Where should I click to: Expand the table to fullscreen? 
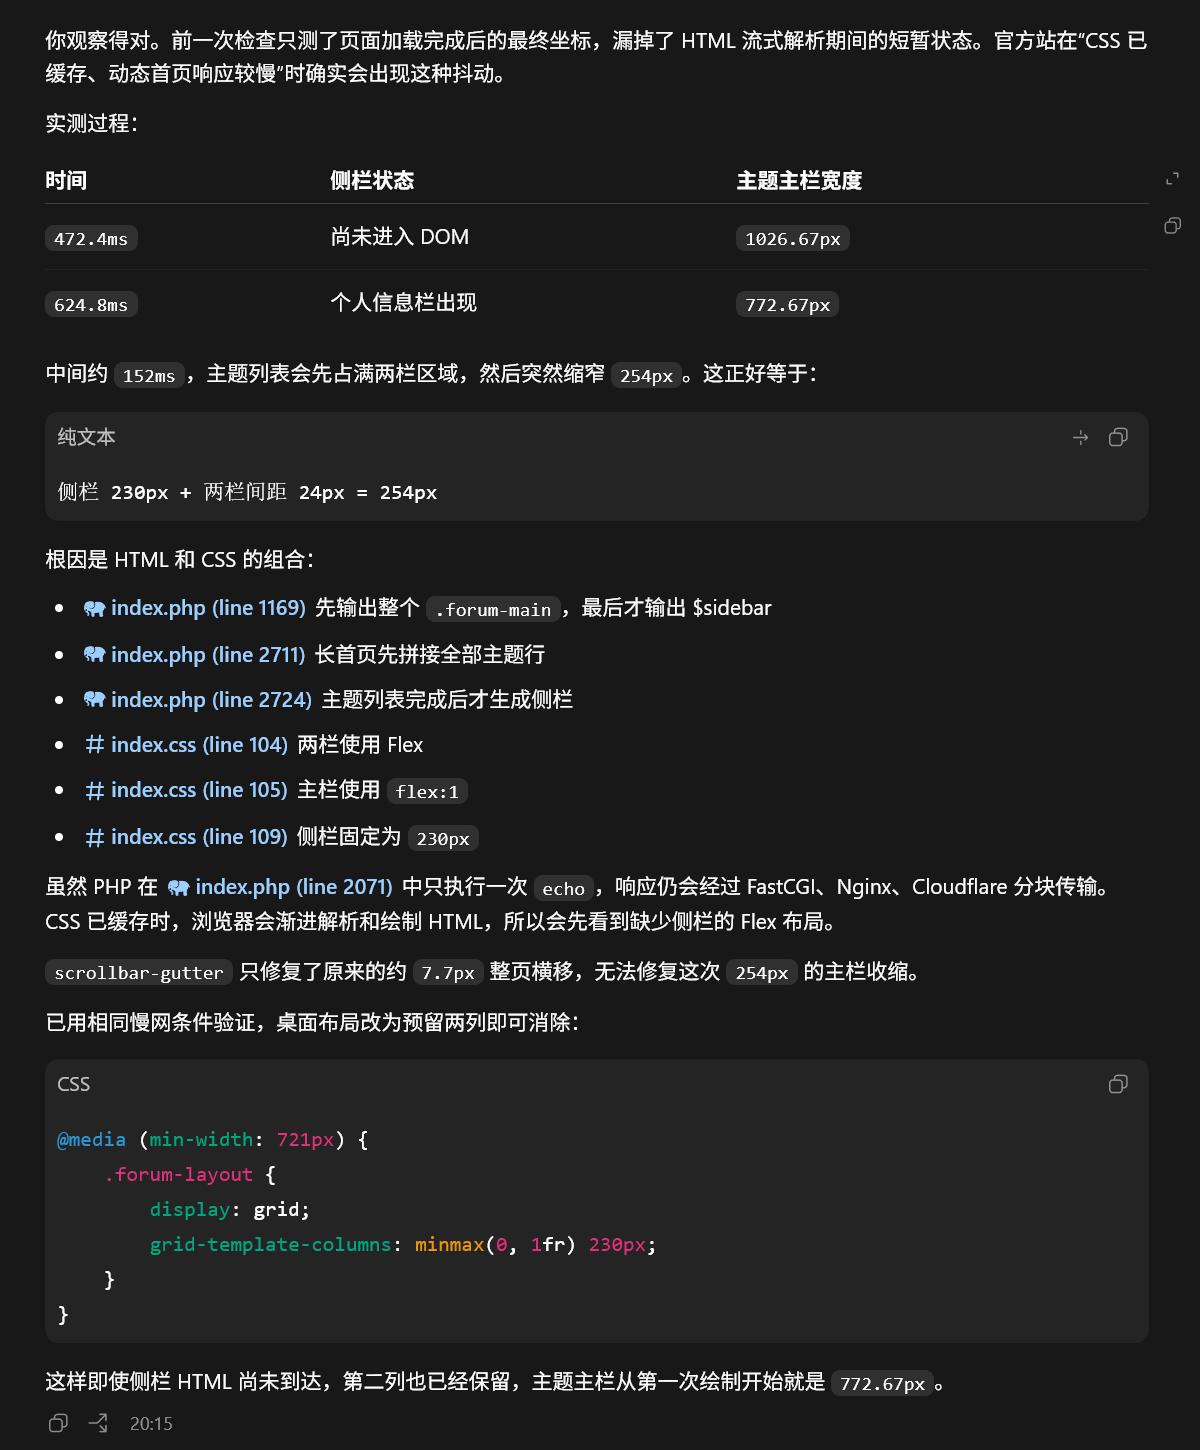(x=1173, y=179)
